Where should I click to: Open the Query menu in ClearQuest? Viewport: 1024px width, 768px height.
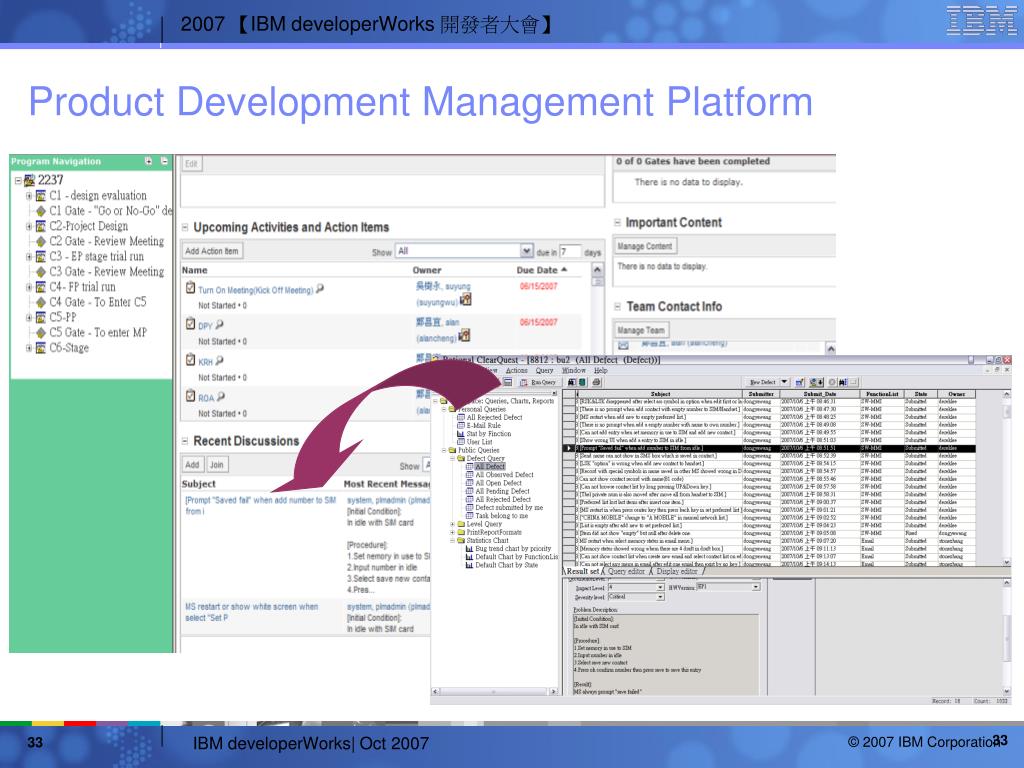pyautogui.click(x=545, y=370)
